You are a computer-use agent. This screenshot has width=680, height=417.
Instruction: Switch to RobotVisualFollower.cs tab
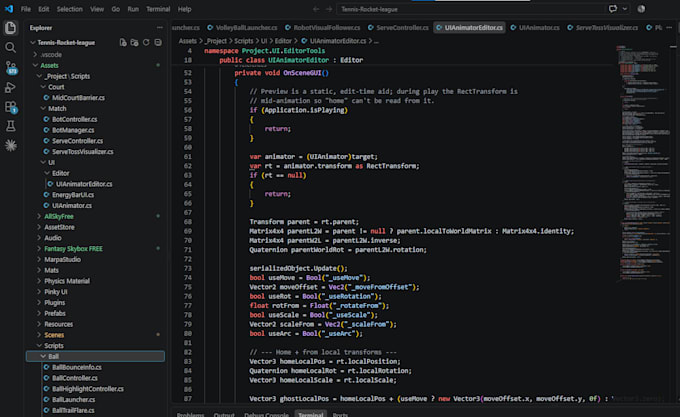coord(322,28)
